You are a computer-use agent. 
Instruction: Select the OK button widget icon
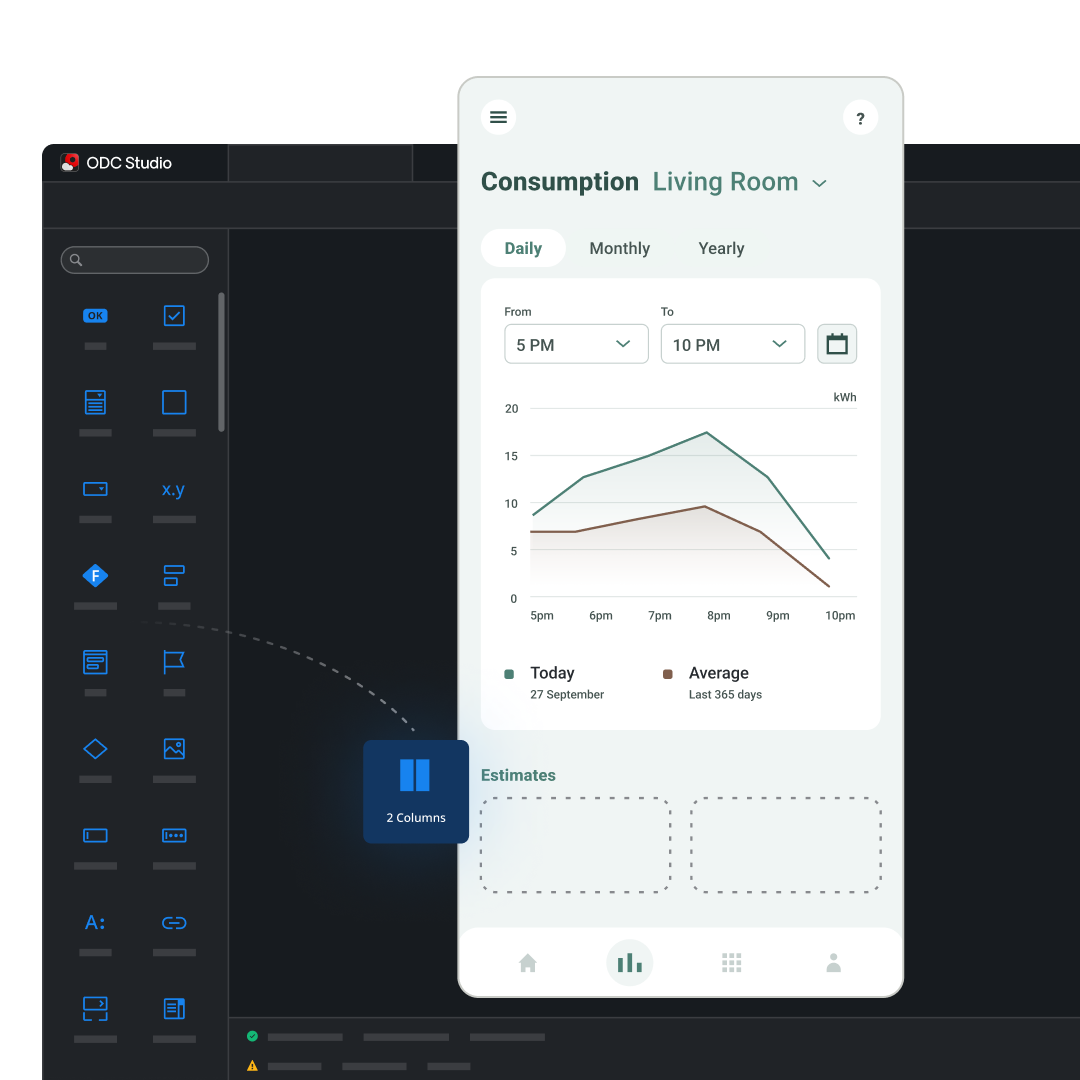point(95,316)
